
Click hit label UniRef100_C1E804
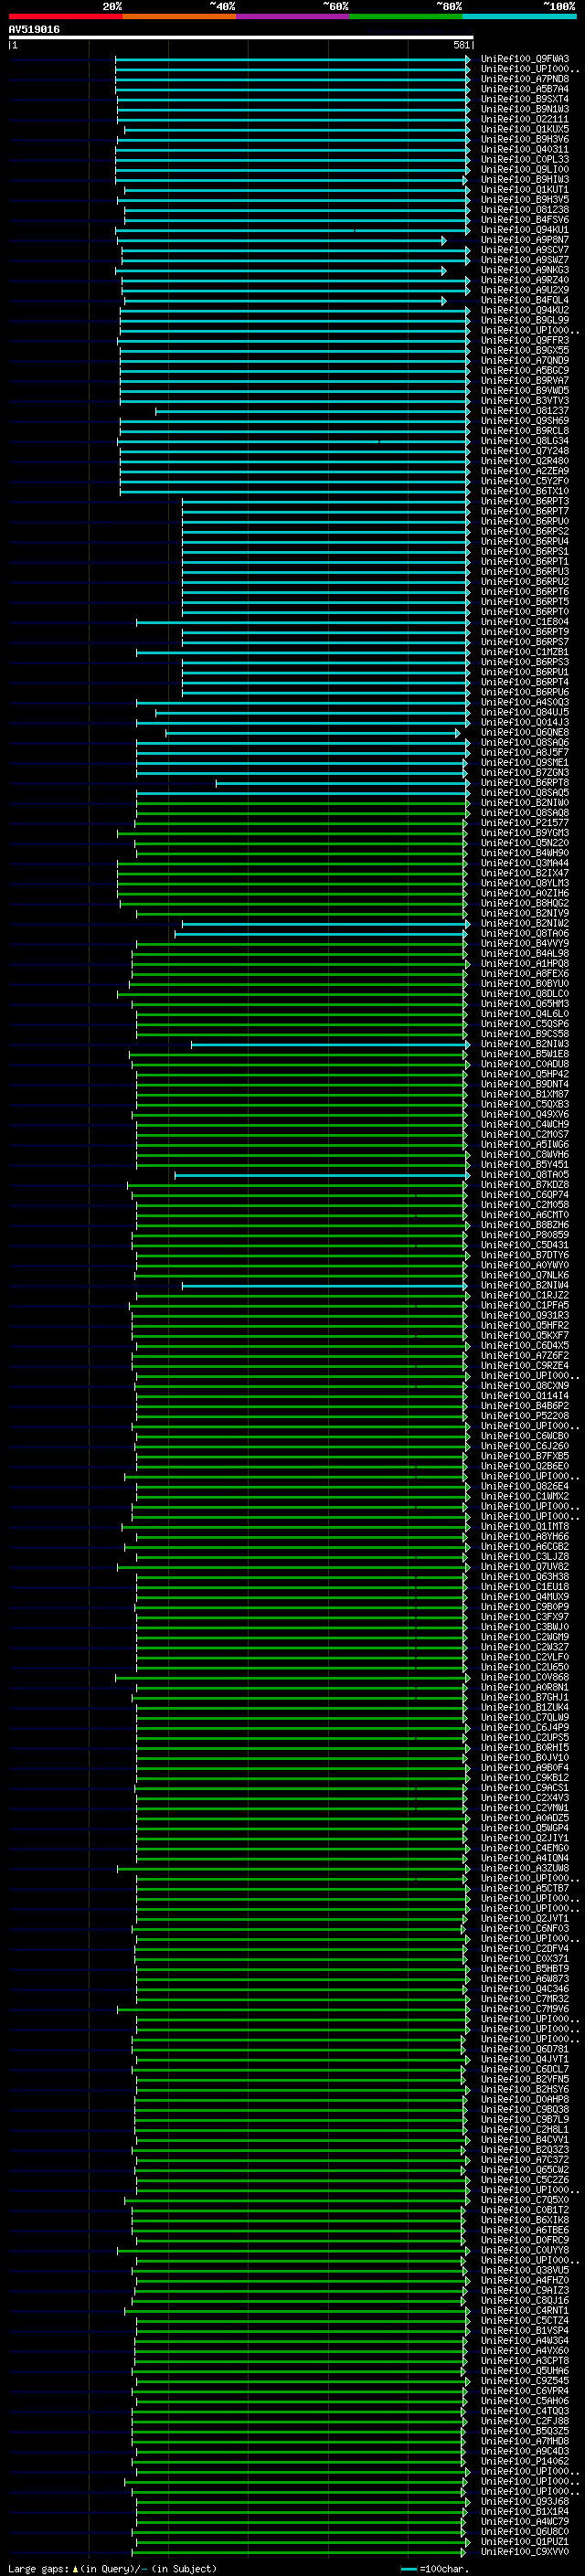click(525, 622)
